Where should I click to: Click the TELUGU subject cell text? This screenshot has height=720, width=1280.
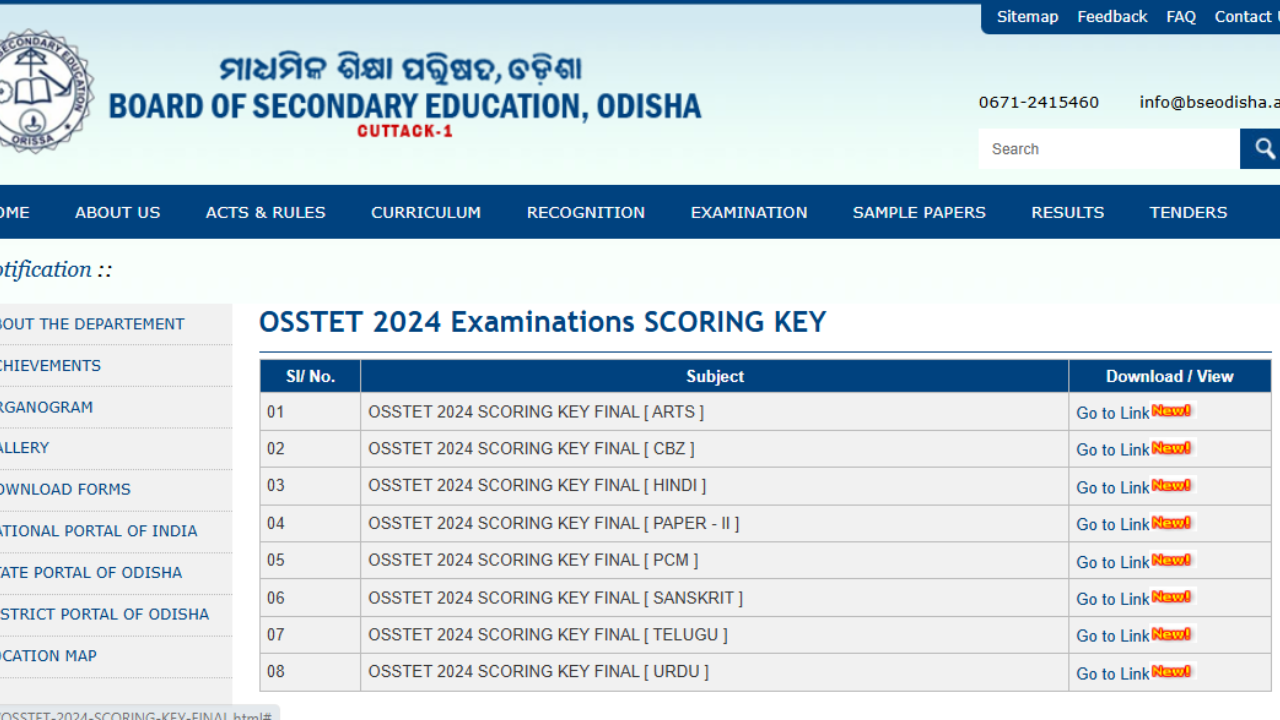548,635
